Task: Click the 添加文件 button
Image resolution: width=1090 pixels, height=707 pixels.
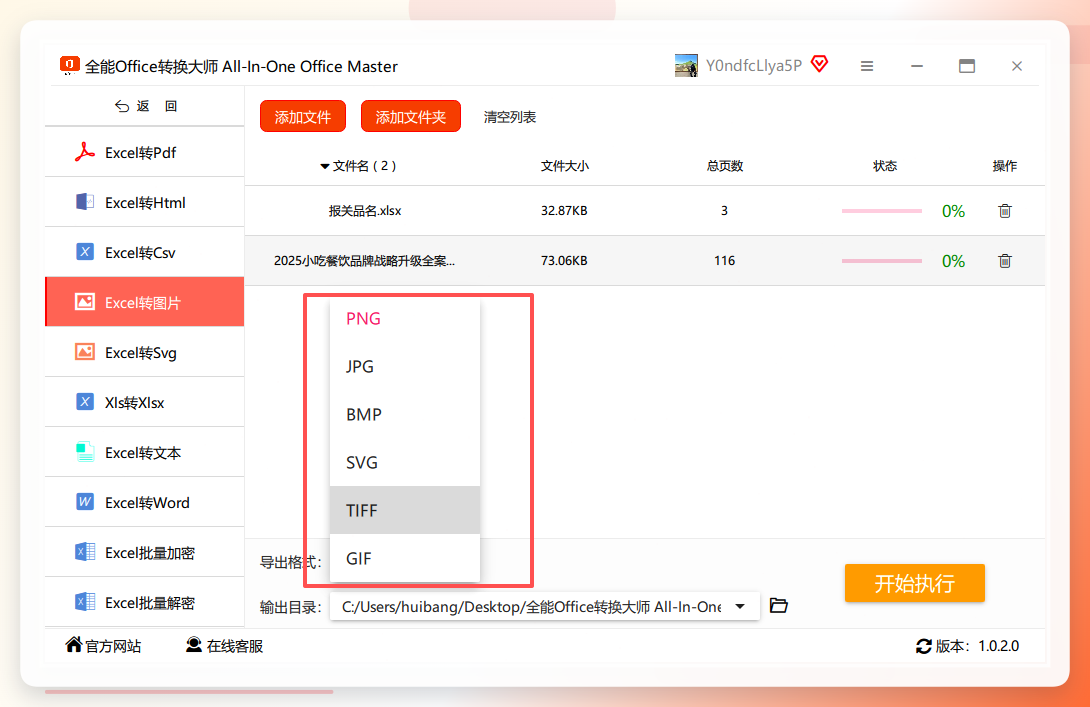Action: 303,116
